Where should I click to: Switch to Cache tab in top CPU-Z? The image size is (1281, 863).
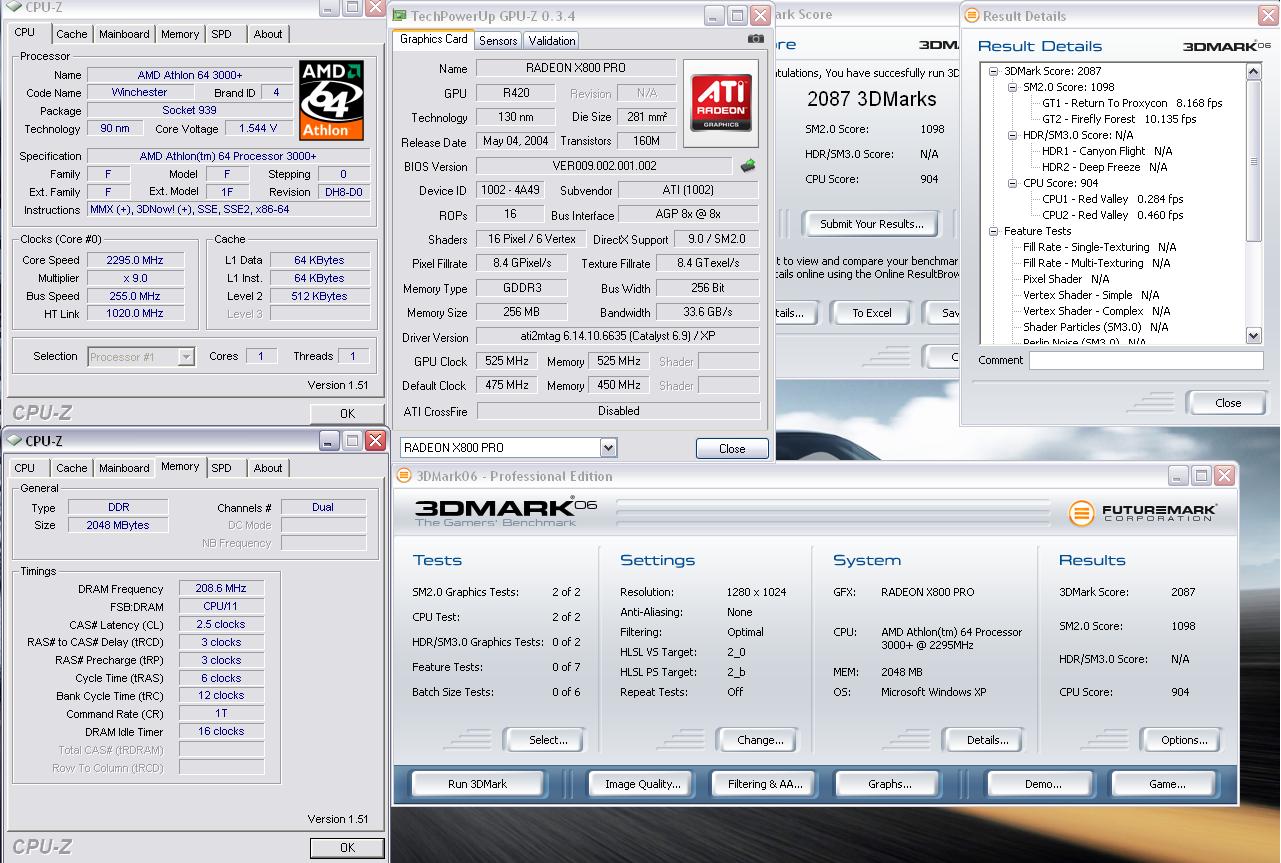tap(71, 34)
